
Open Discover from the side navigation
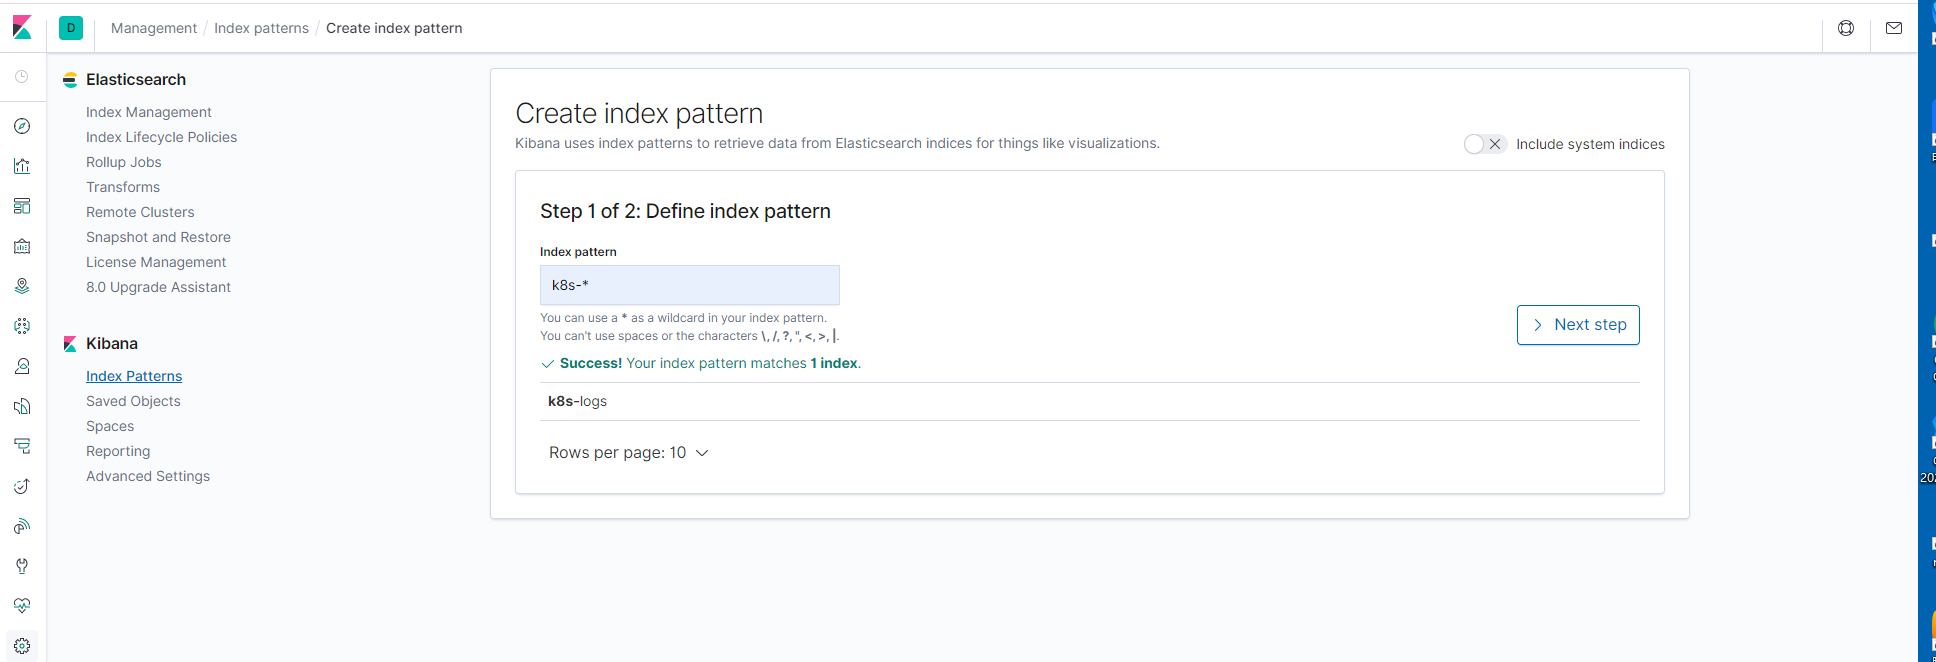tap(22, 126)
